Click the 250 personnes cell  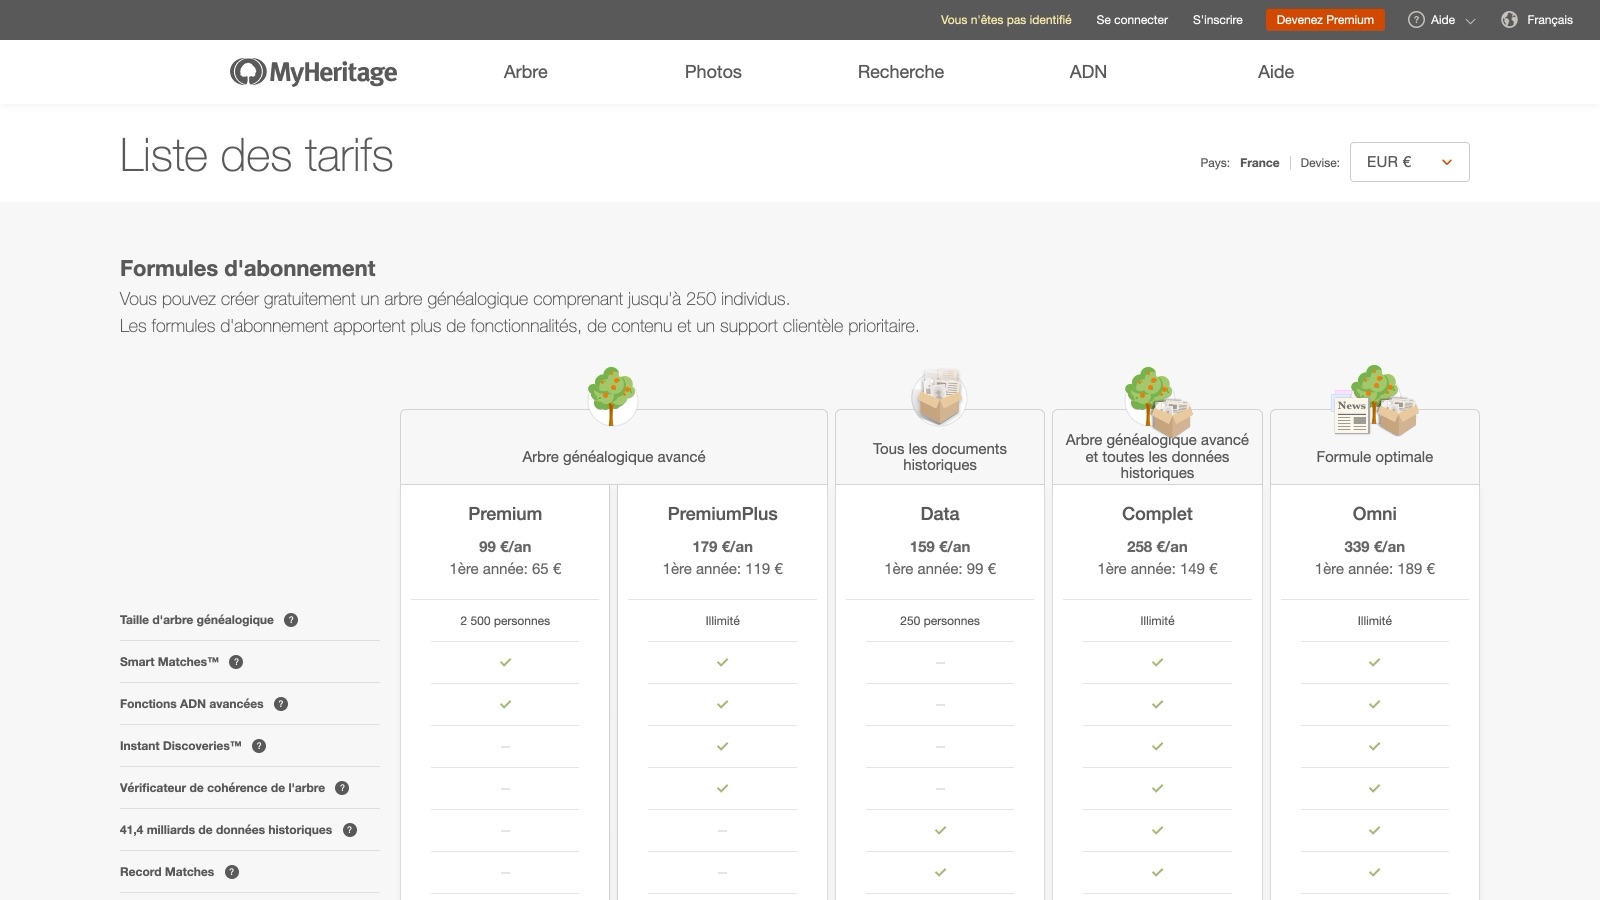click(x=940, y=621)
